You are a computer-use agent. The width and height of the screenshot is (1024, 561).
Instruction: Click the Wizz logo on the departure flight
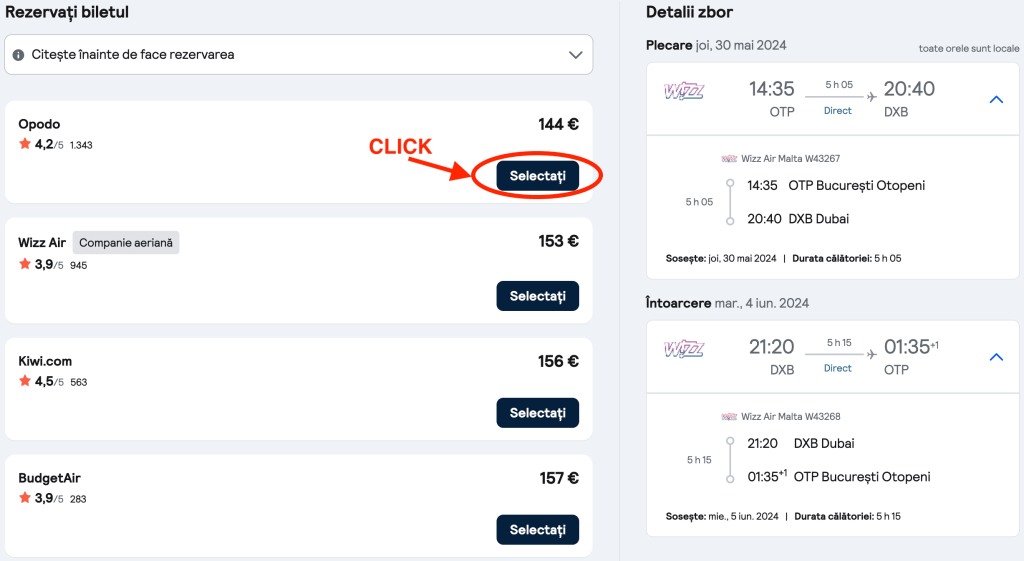[x=684, y=92]
